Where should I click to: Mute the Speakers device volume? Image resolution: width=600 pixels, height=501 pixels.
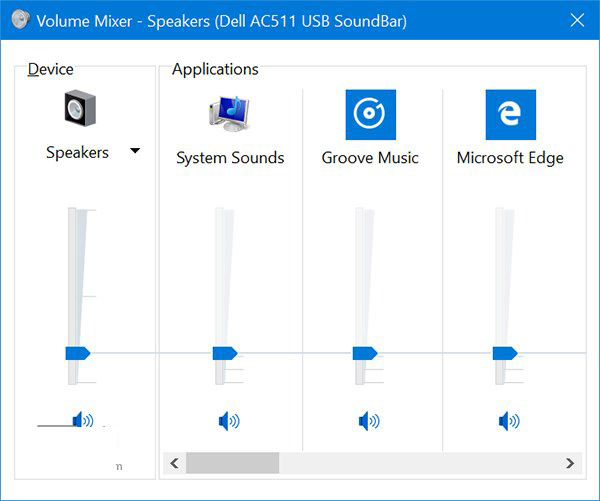click(x=82, y=421)
